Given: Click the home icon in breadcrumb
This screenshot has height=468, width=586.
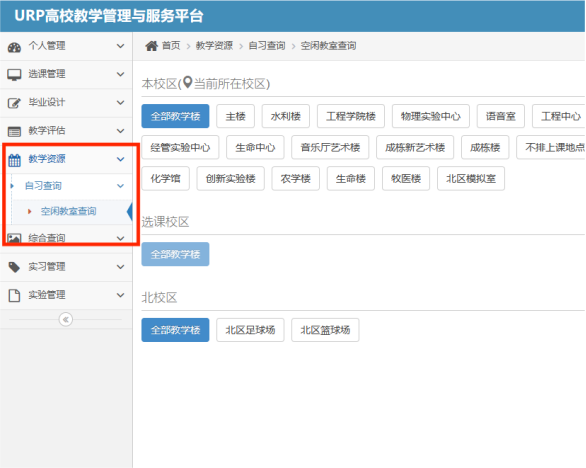Looking at the screenshot, I should pyautogui.click(x=151, y=46).
